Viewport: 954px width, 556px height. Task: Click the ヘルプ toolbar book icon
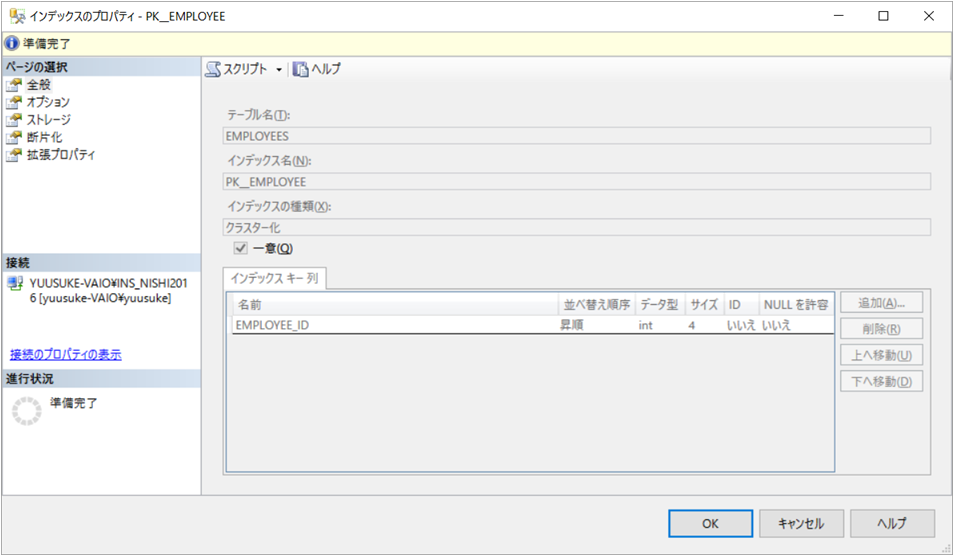pyautogui.click(x=301, y=69)
